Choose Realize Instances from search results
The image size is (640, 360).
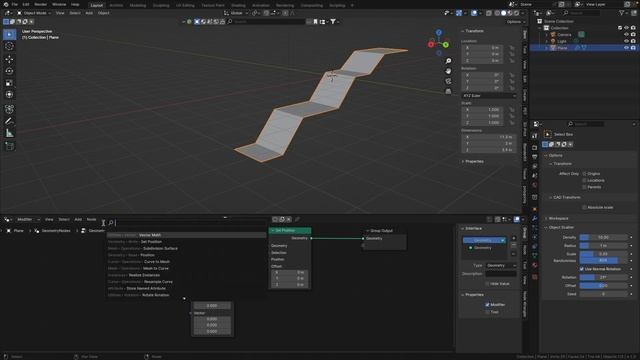[187, 276]
